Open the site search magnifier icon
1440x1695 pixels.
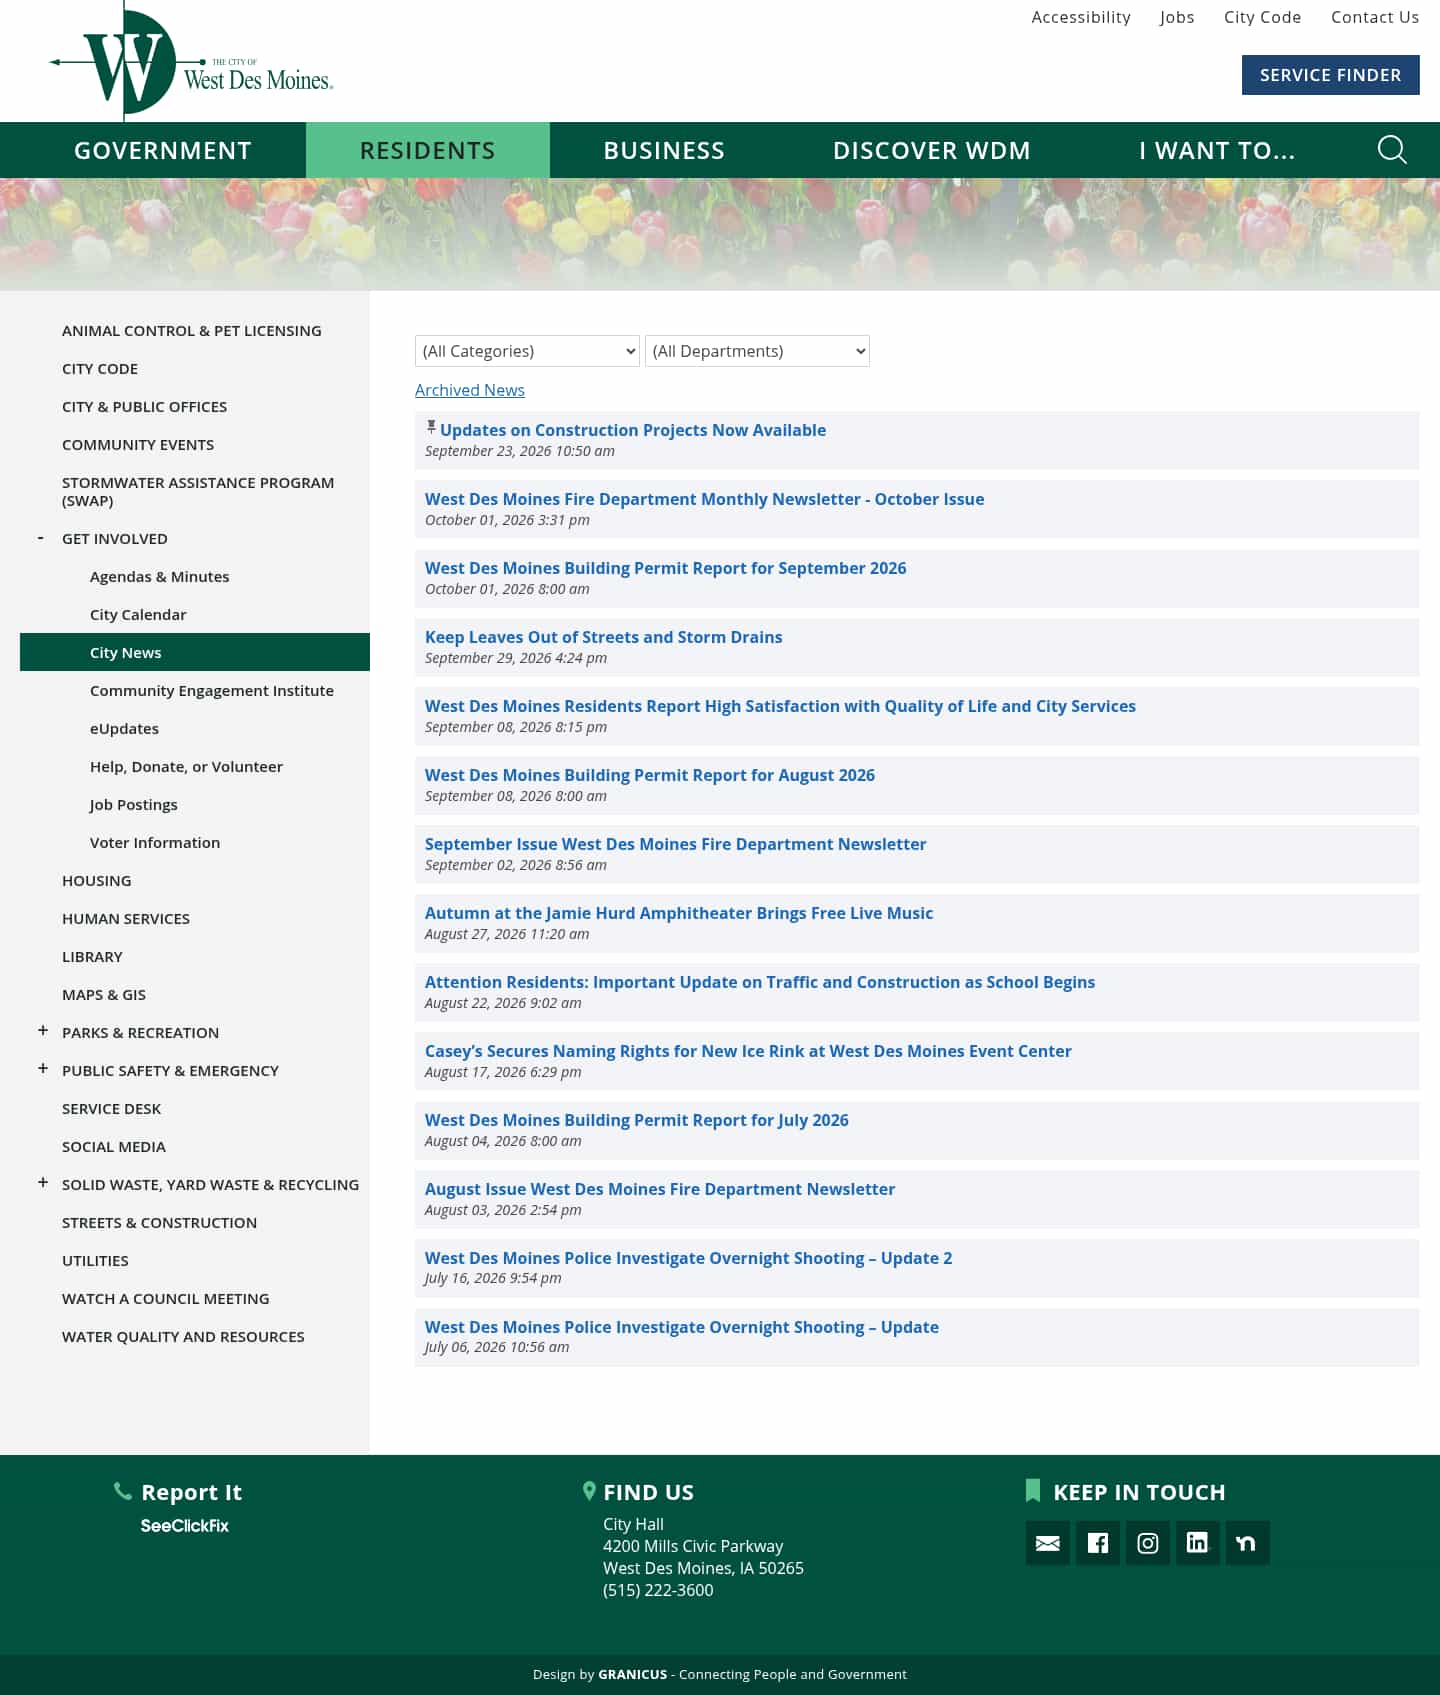pyautogui.click(x=1392, y=150)
